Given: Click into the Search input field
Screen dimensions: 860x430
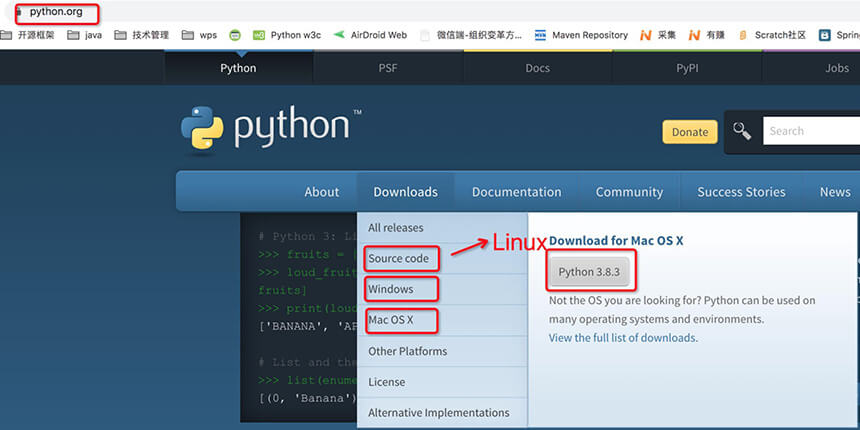Looking at the screenshot, I should 811,131.
